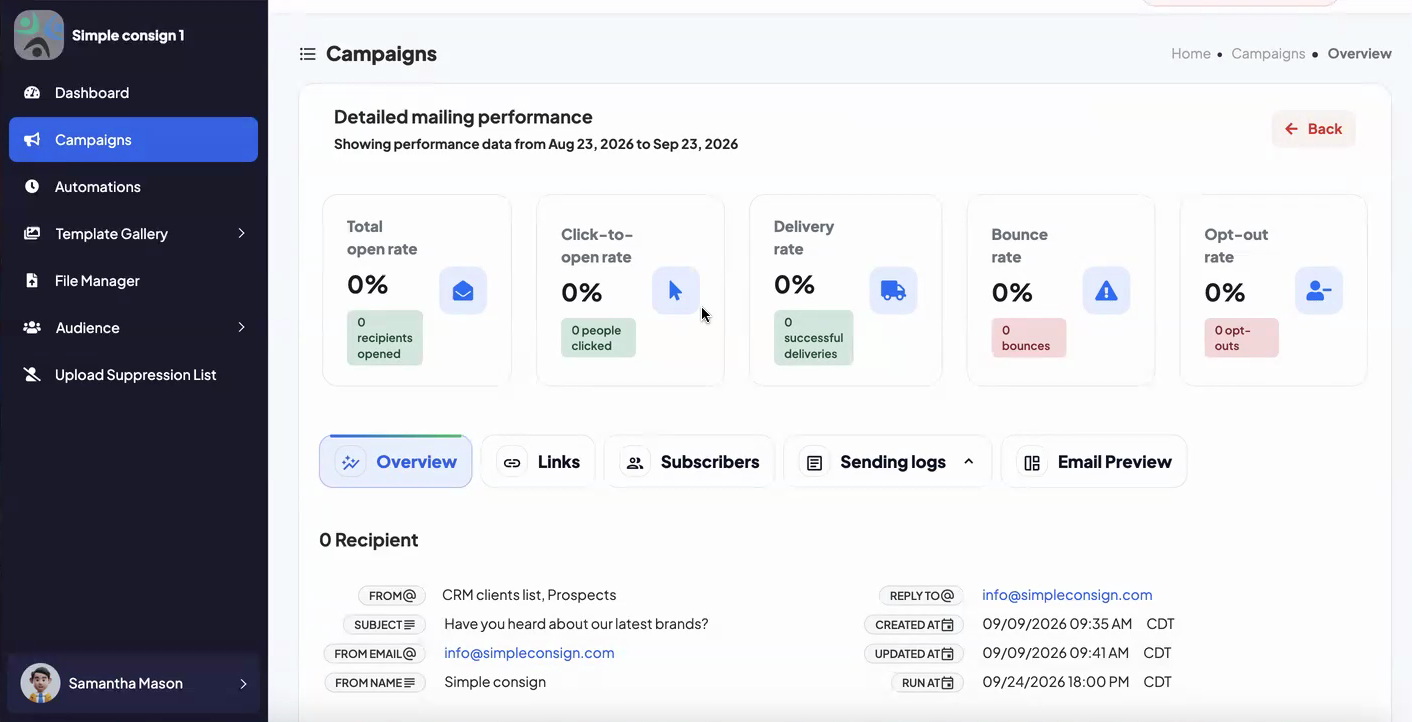Click the CREATED AT label tag
1412x722 pixels.
pos(914,625)
